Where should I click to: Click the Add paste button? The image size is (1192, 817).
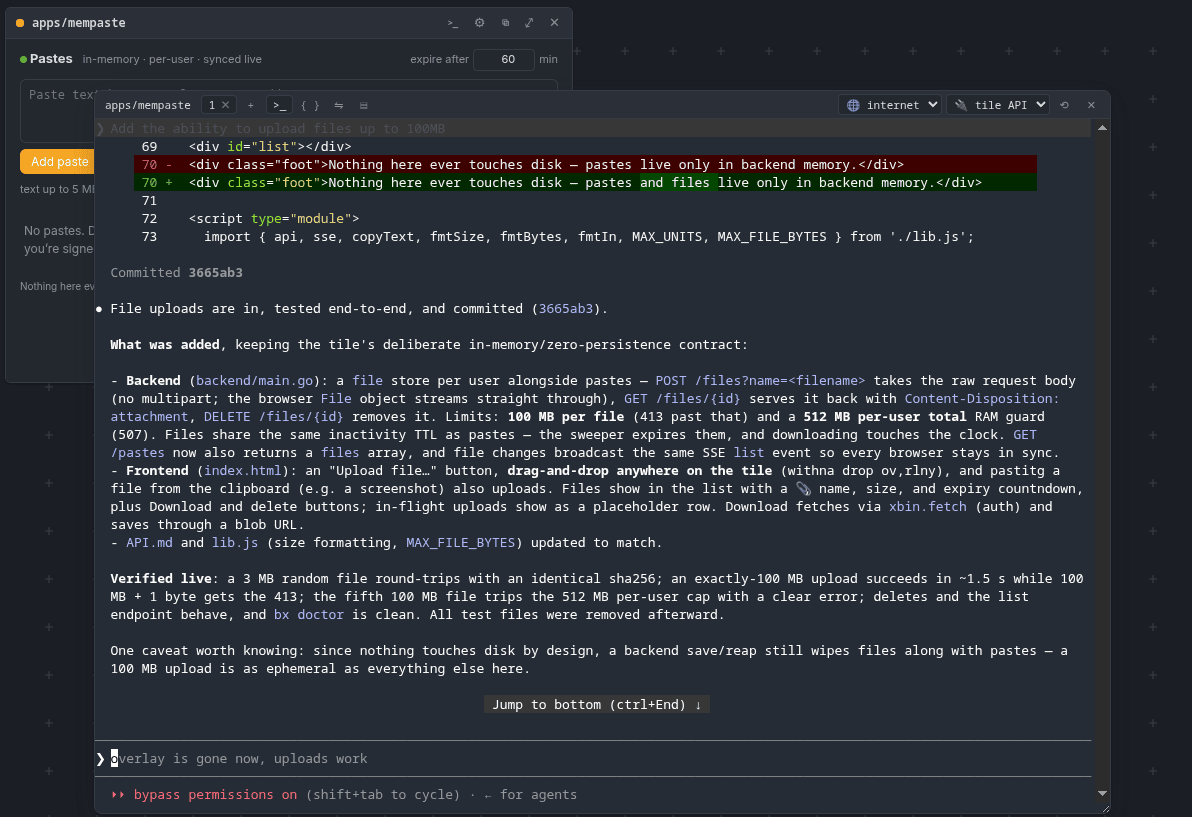tap(59, 161)
